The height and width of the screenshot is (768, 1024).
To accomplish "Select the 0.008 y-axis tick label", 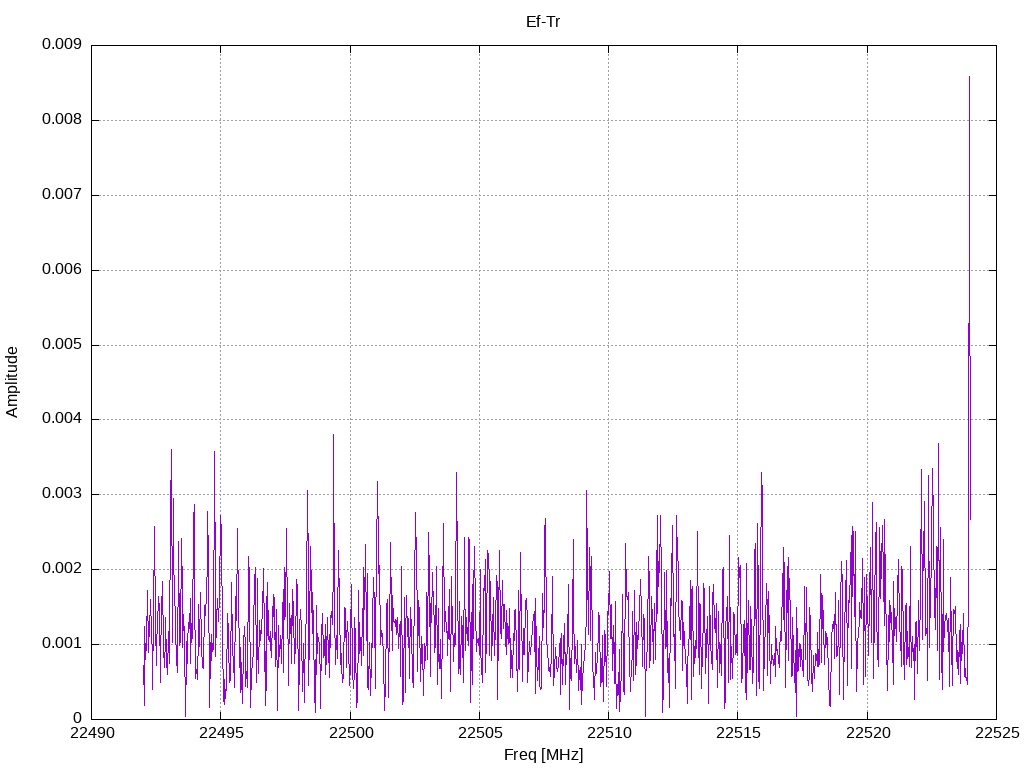I will (61, 120).
